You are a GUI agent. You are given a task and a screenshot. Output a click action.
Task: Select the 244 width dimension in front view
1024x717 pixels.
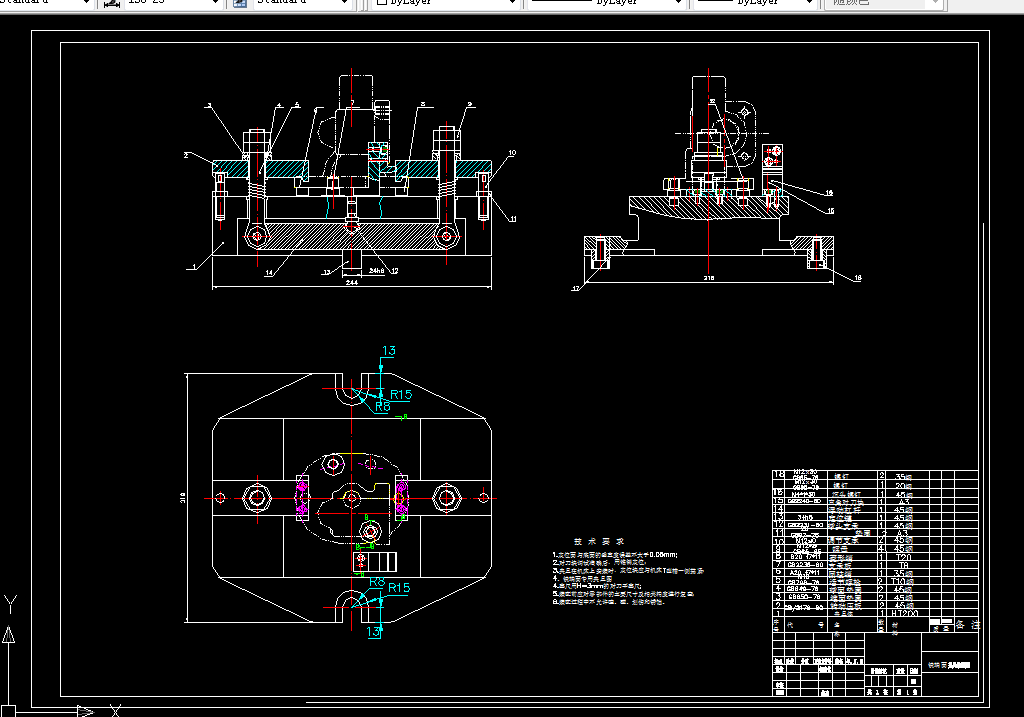351,283
